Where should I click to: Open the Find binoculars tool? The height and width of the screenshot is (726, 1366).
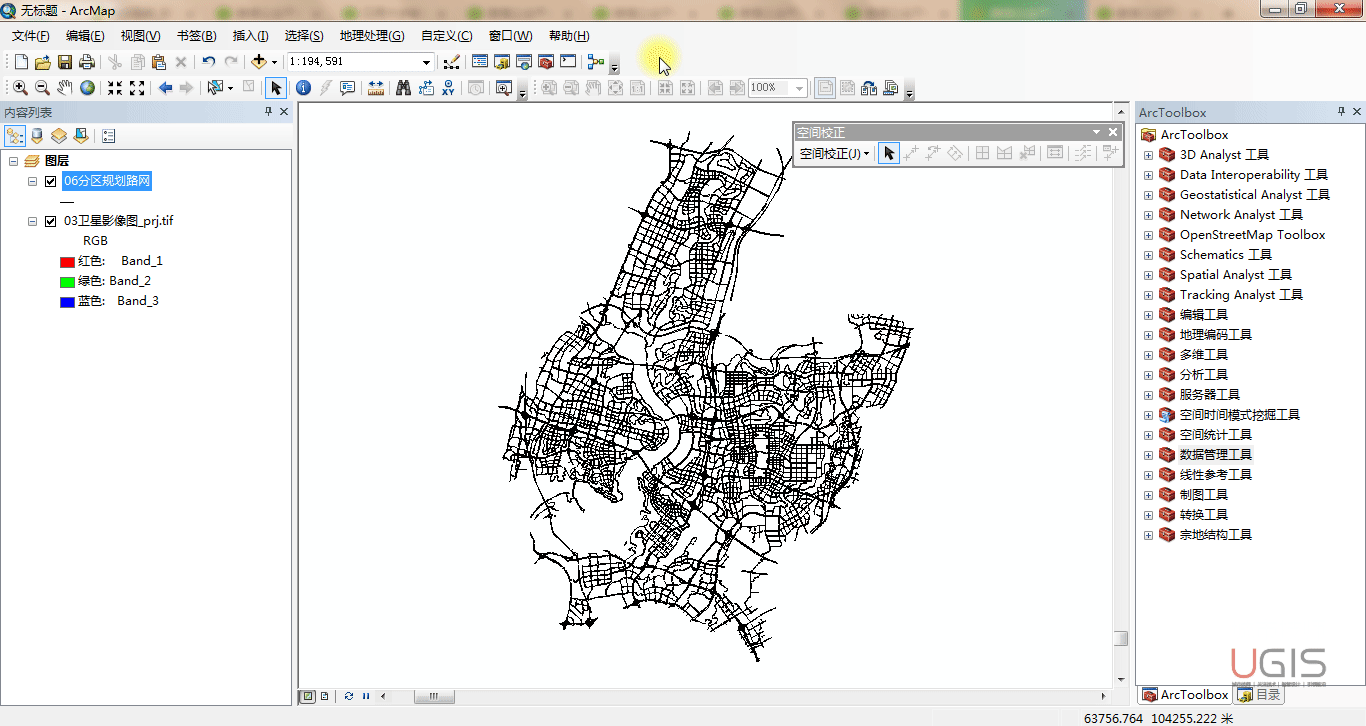click(403, 88)
